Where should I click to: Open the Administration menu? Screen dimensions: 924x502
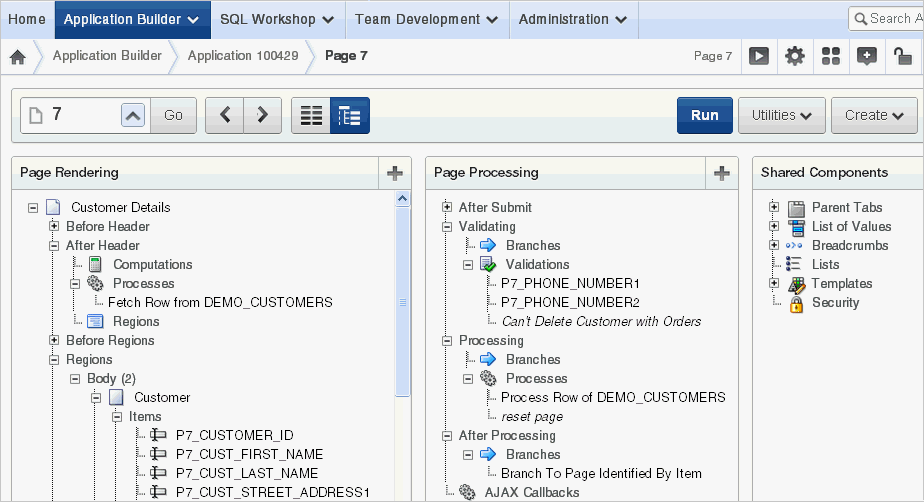click(x=573, y=19)
